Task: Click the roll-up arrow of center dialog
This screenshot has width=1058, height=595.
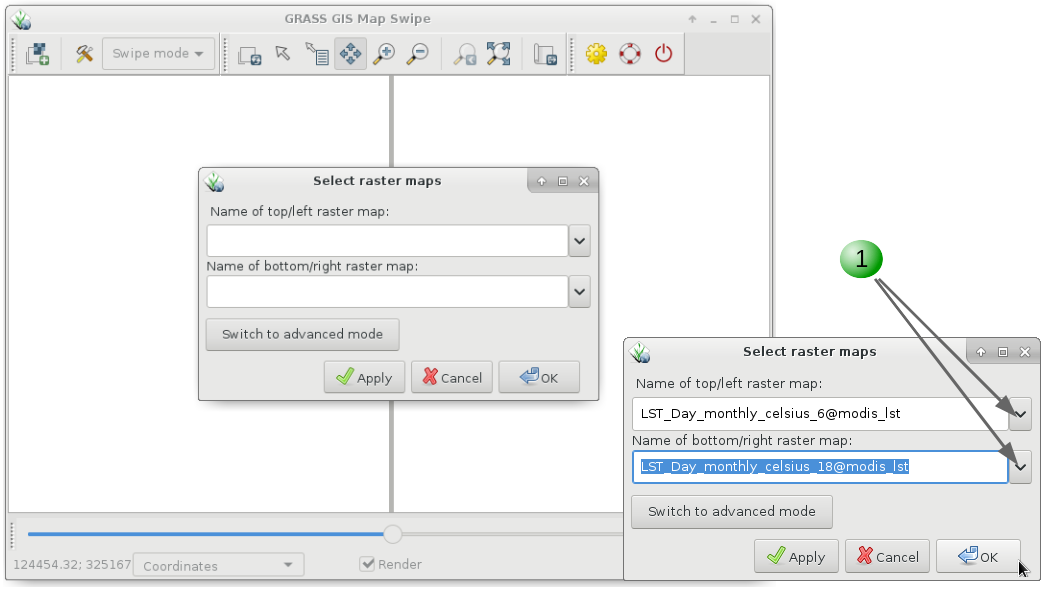Action: click(x=541, y=181)
